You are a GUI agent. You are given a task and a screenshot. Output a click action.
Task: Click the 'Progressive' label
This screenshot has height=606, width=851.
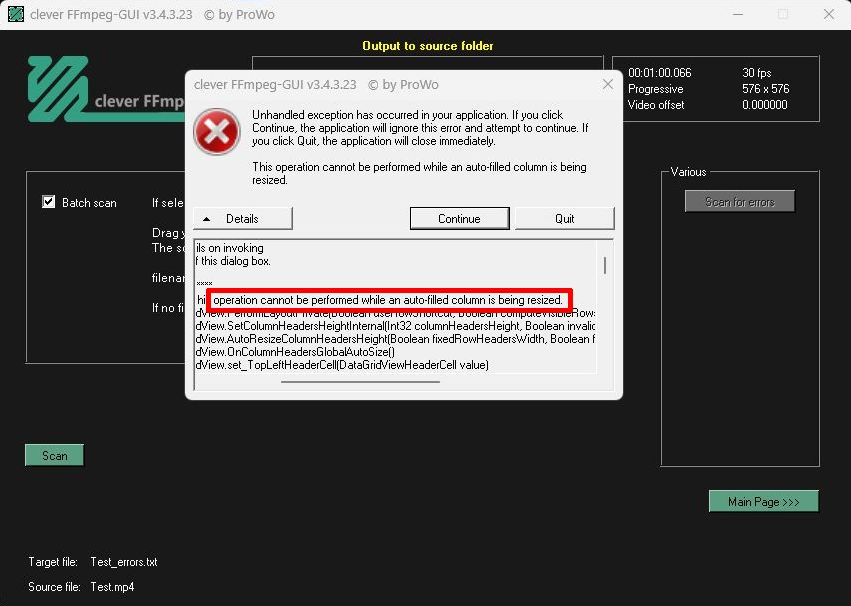[x=655, y=89]
